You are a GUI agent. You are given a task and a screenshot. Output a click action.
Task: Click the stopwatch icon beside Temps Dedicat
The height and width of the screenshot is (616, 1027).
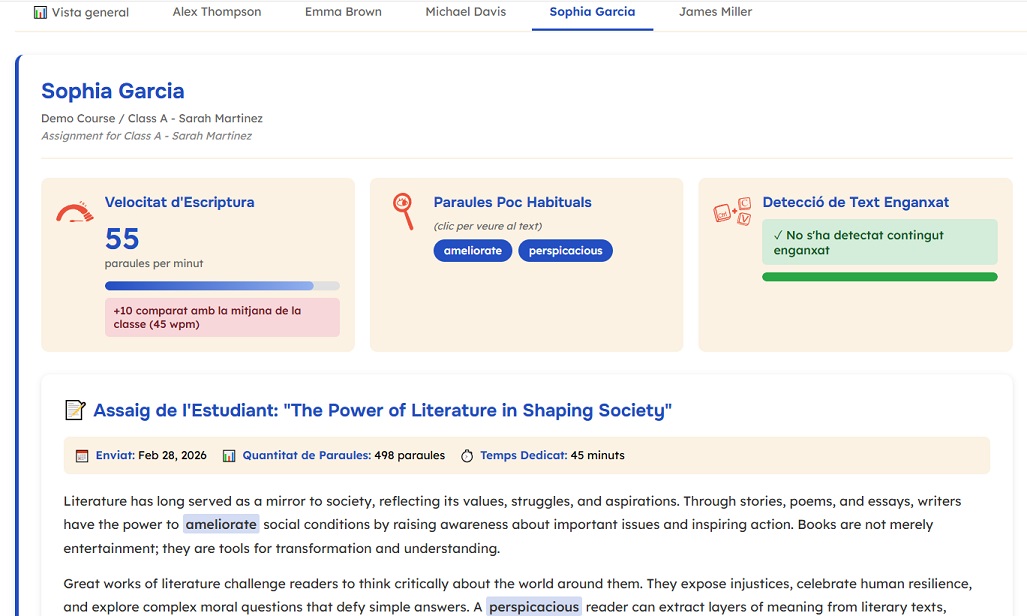click(x=467, y=455)
